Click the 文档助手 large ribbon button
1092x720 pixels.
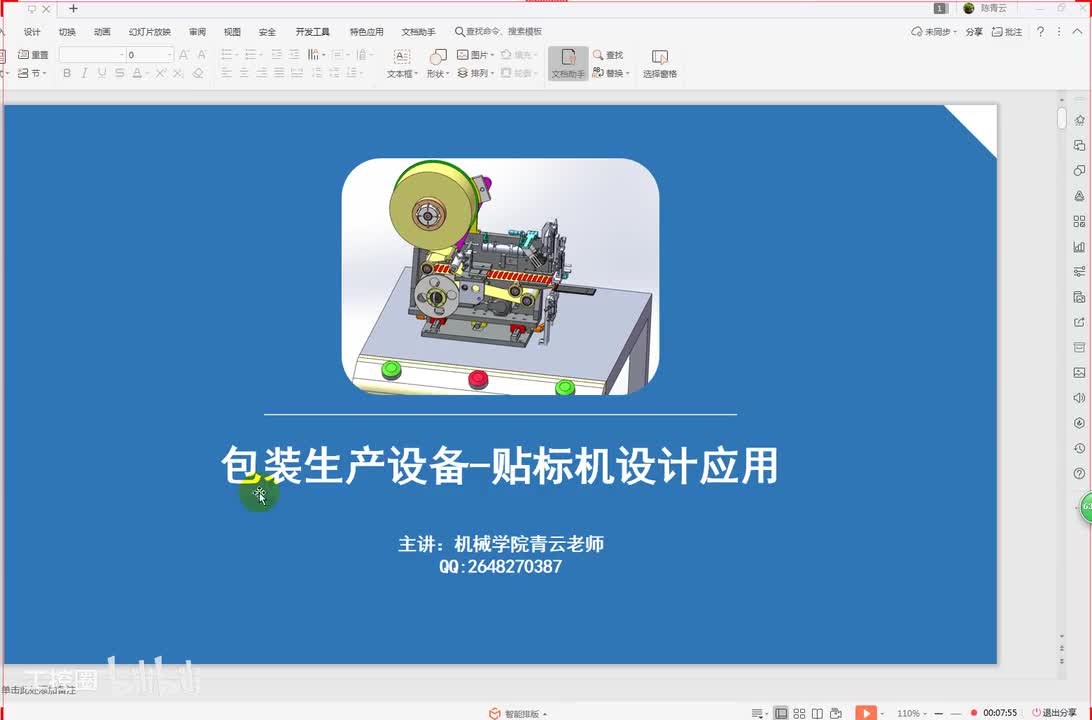(x=568, y=64)
